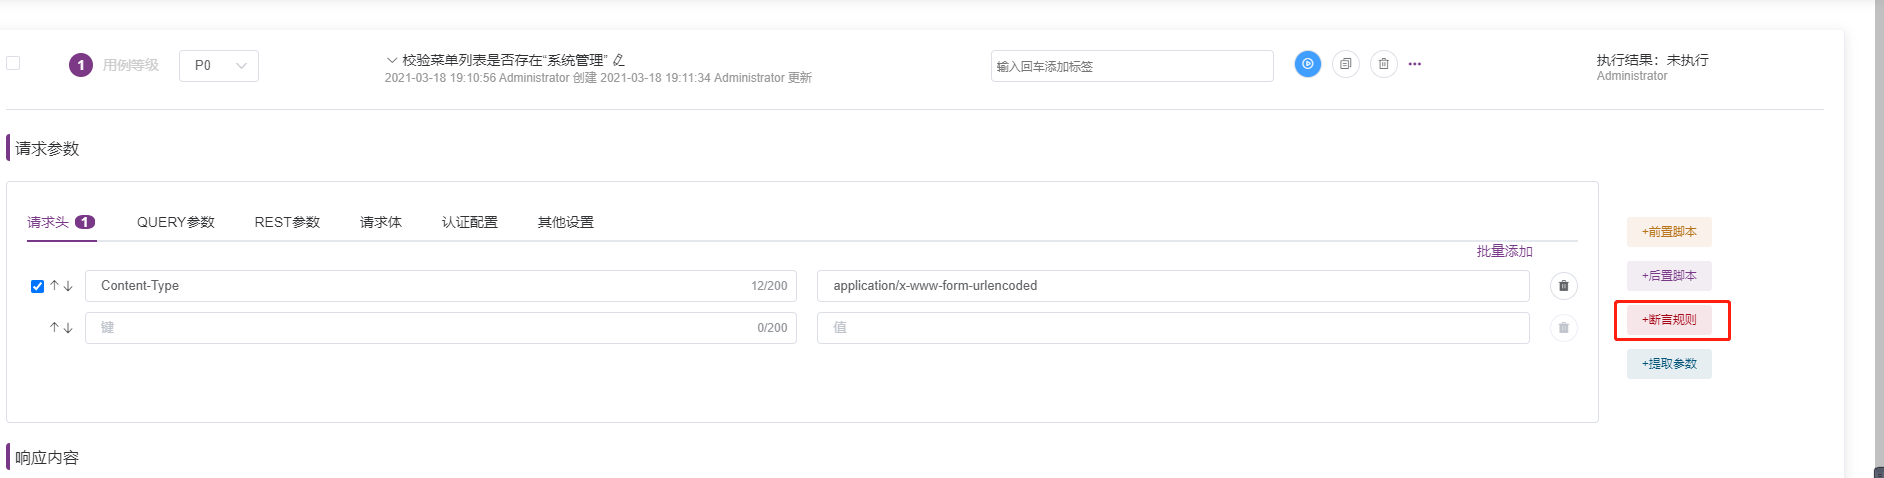
Task: Add extraction with +提取参数
Action: (1669, 364)
